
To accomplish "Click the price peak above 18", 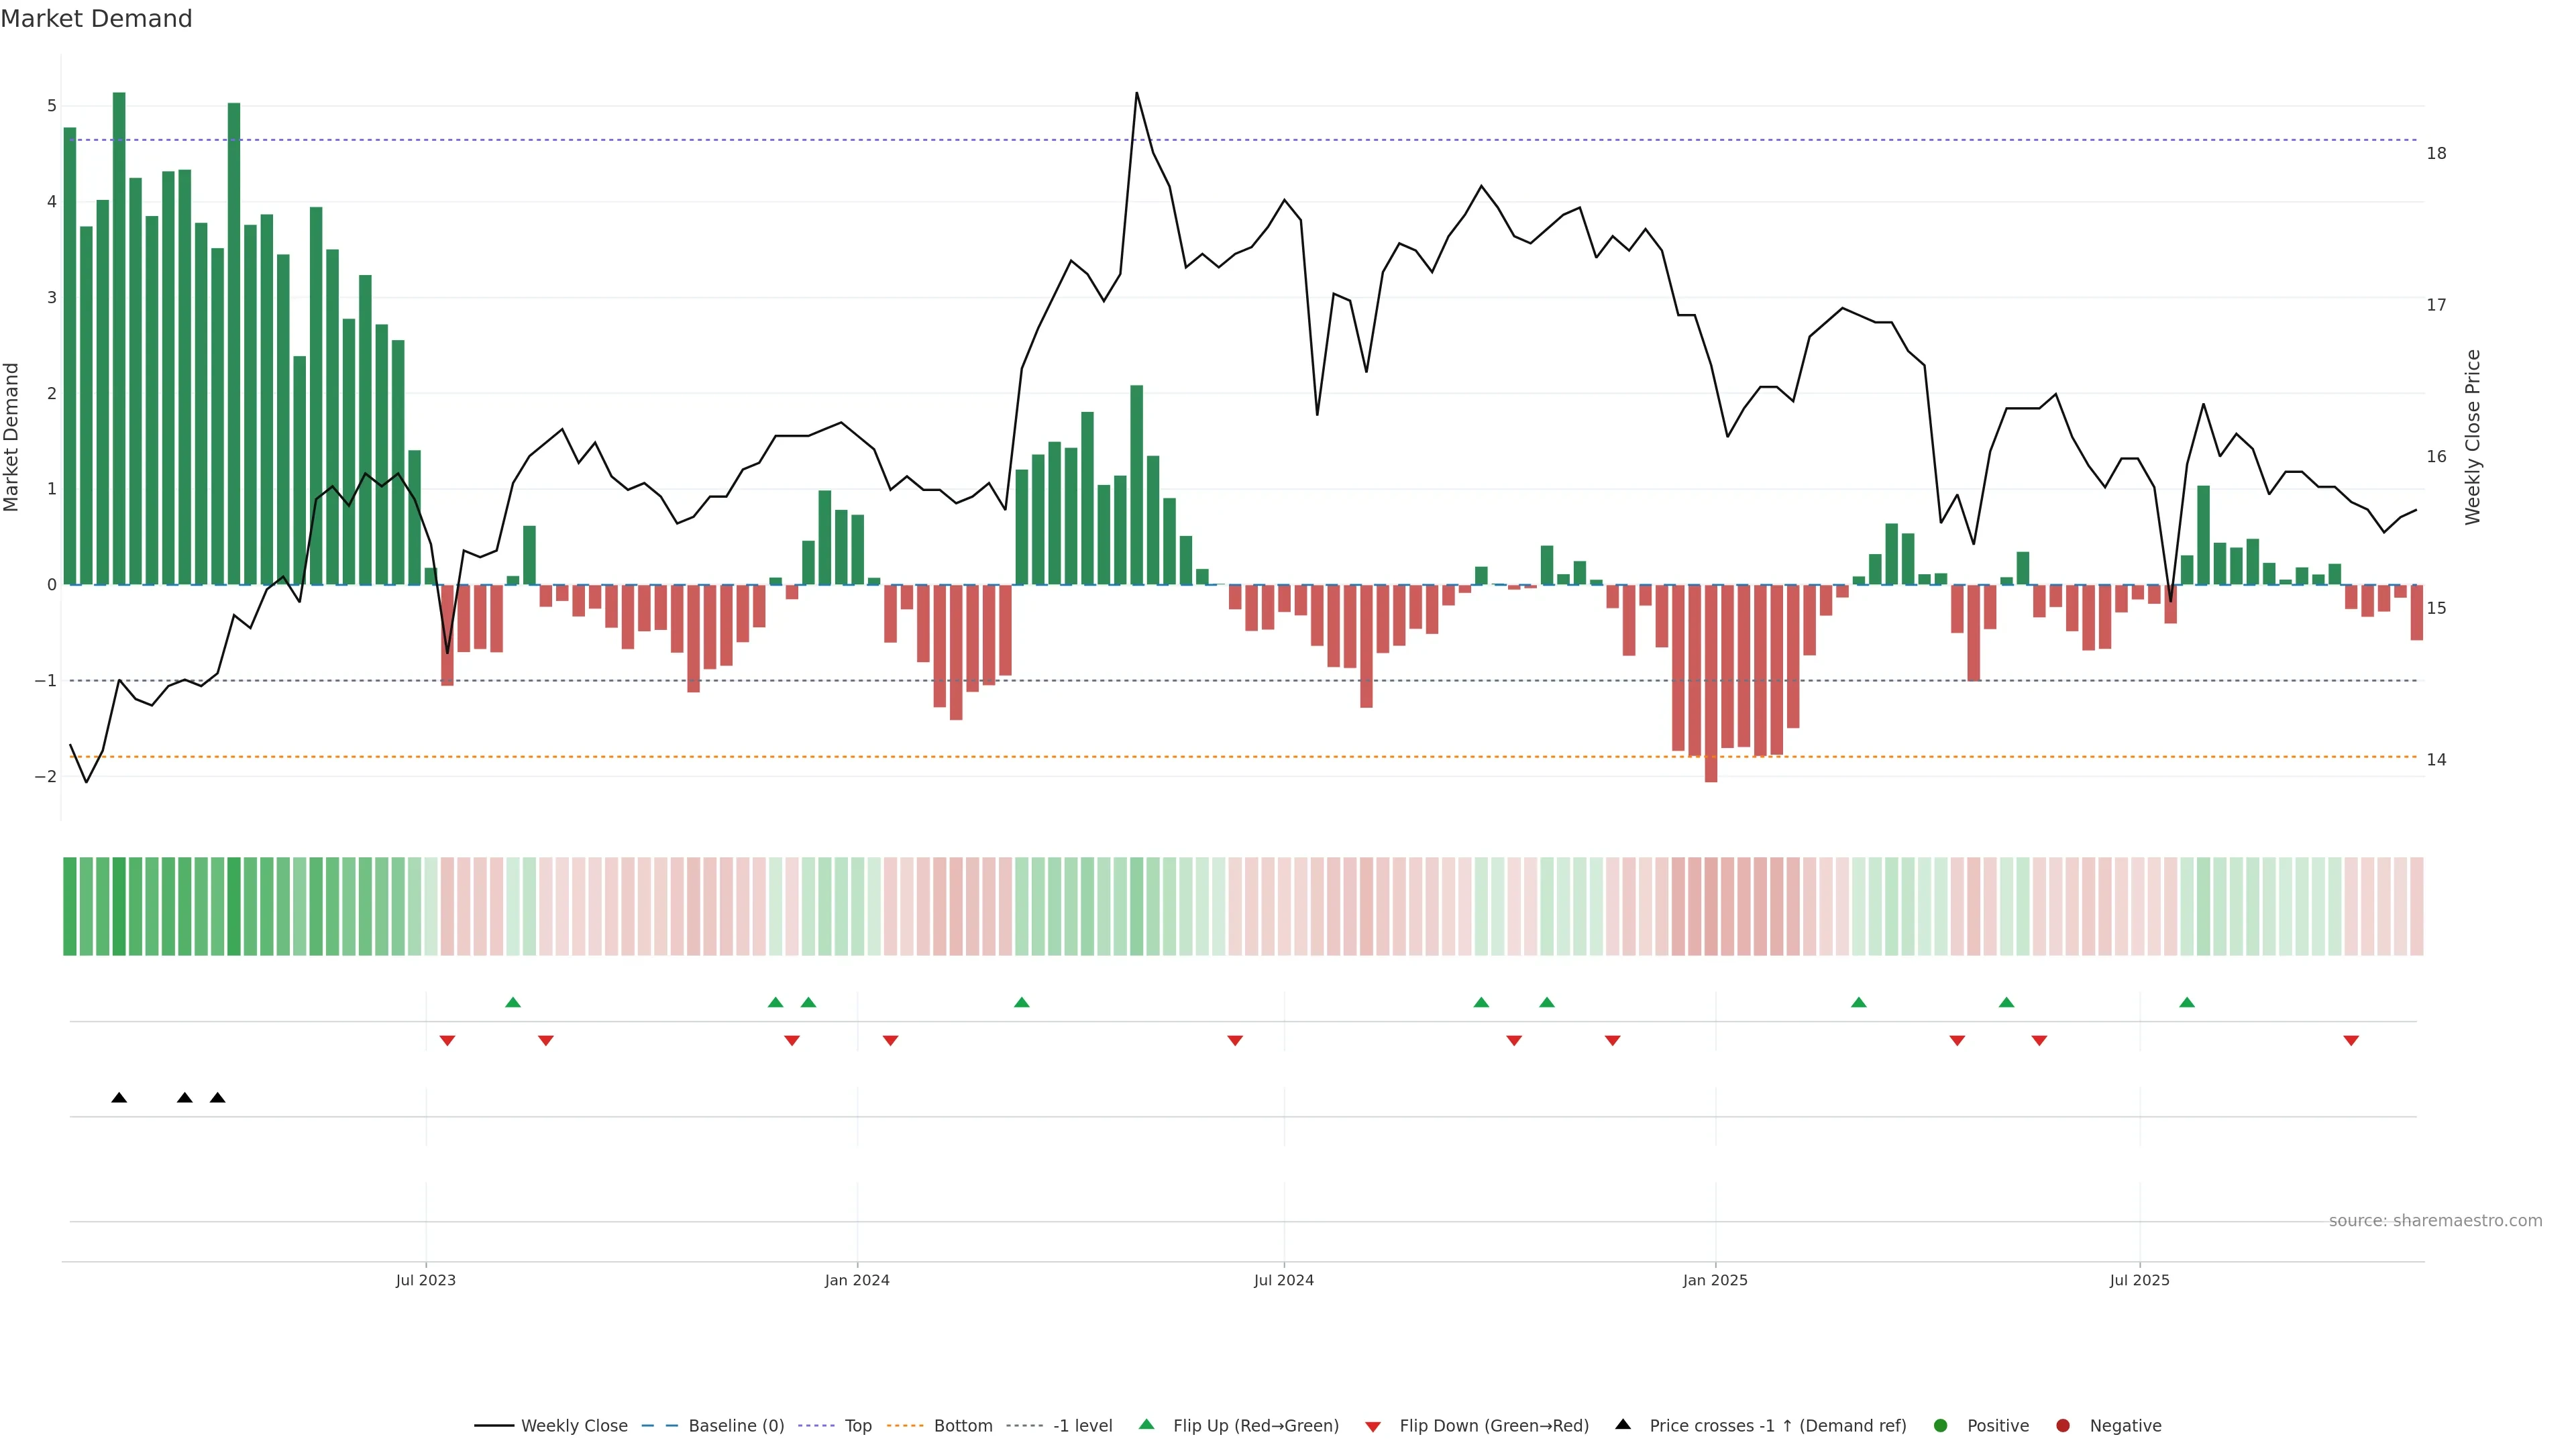I will (1136, 94).
